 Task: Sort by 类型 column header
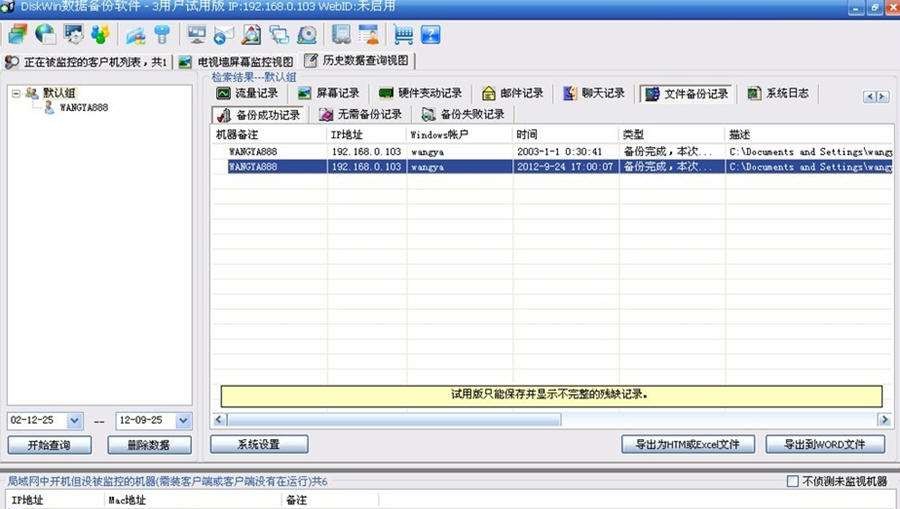click(672, 135)
